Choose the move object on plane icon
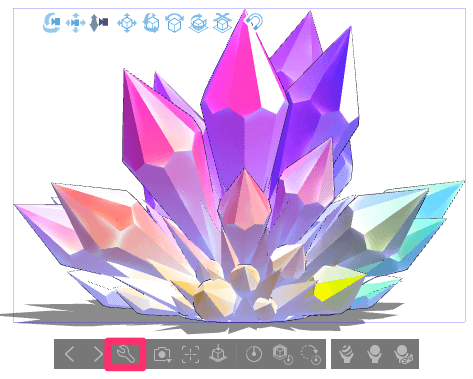The image size is (473, 379). pyautogui.click(x=127, y=23)
